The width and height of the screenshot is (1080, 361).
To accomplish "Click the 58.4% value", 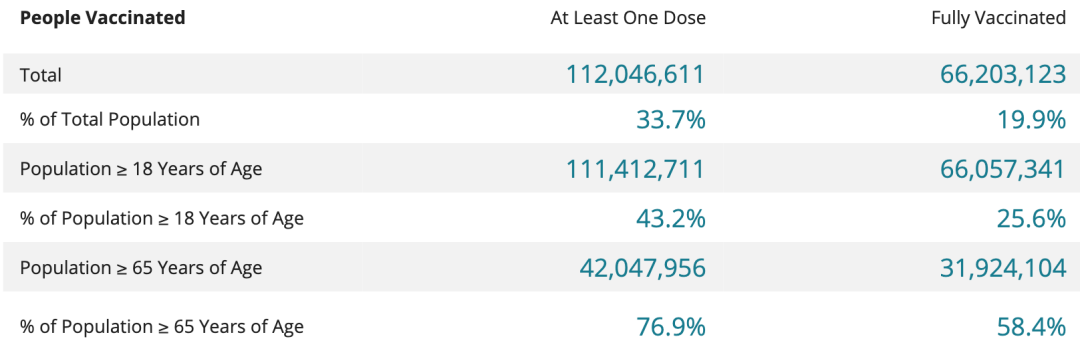I will [1032, 327].
